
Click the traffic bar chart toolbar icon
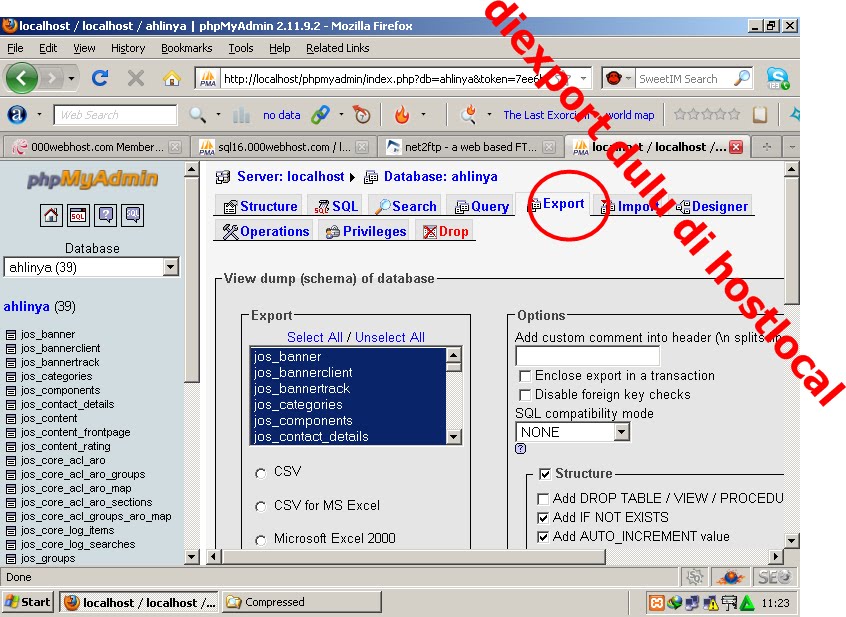tap(241, 114)
